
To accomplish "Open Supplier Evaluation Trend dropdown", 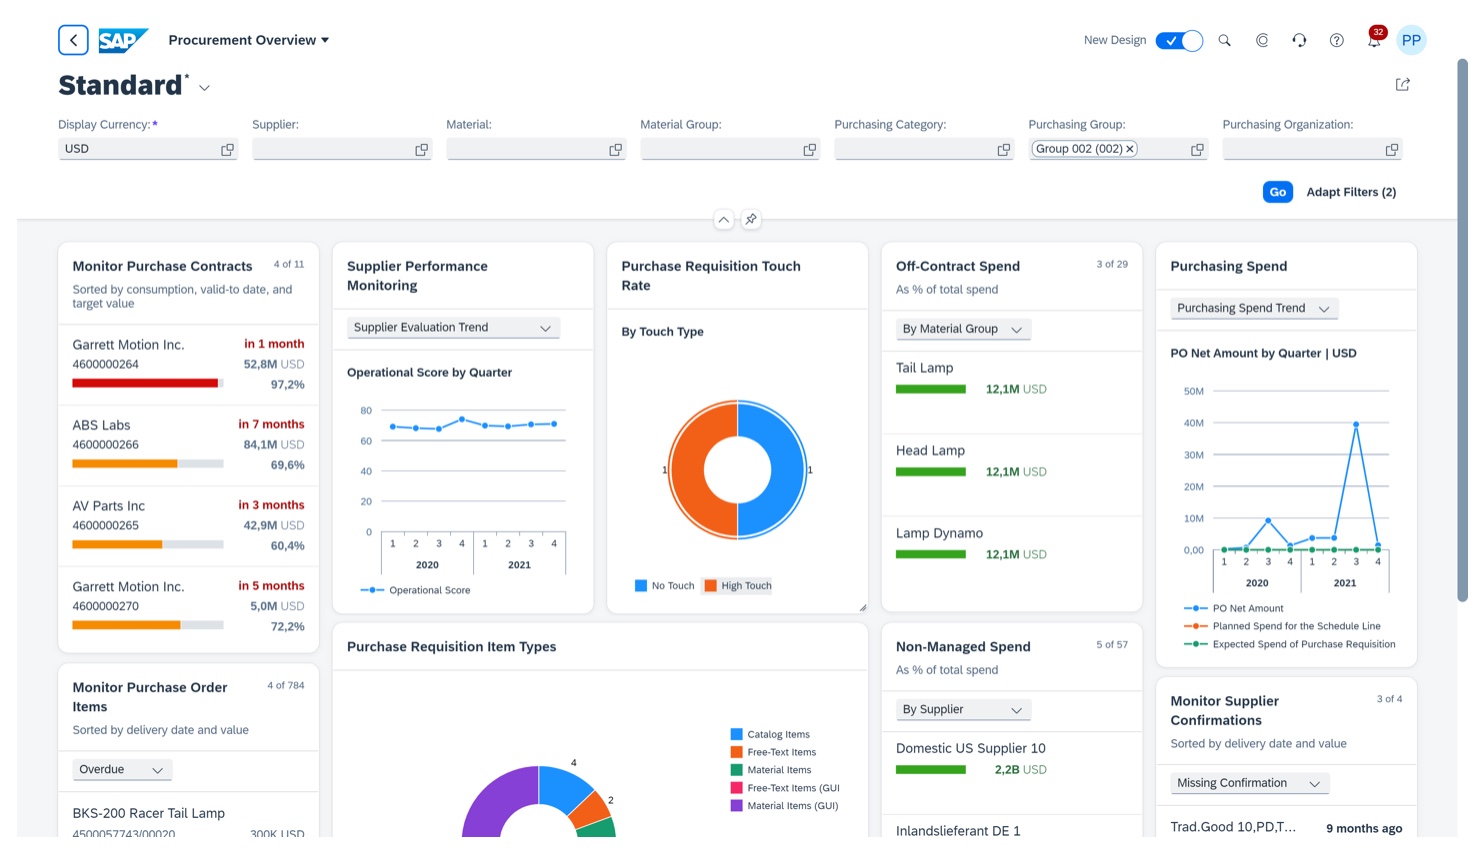I will tap(453, 328).
